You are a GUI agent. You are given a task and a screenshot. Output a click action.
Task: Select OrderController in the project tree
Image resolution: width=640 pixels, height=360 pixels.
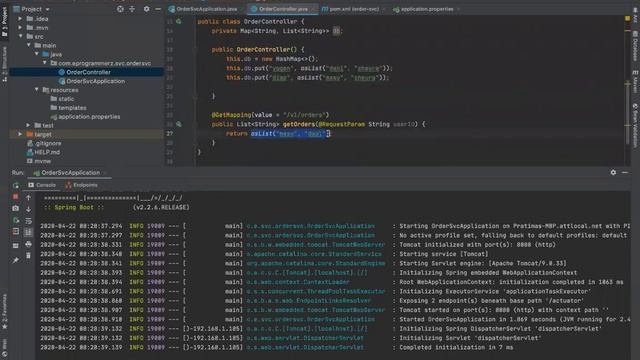click(x=88, y=72)
